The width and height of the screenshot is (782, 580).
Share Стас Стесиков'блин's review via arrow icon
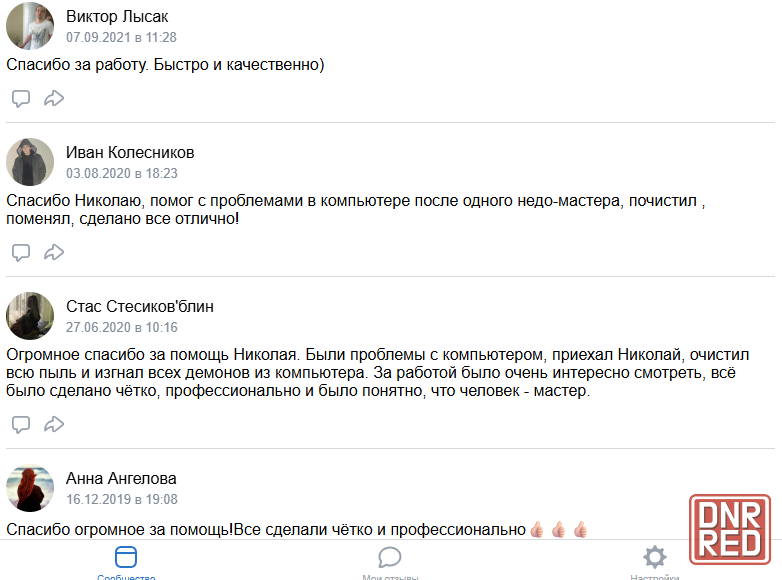coord(54,424)
